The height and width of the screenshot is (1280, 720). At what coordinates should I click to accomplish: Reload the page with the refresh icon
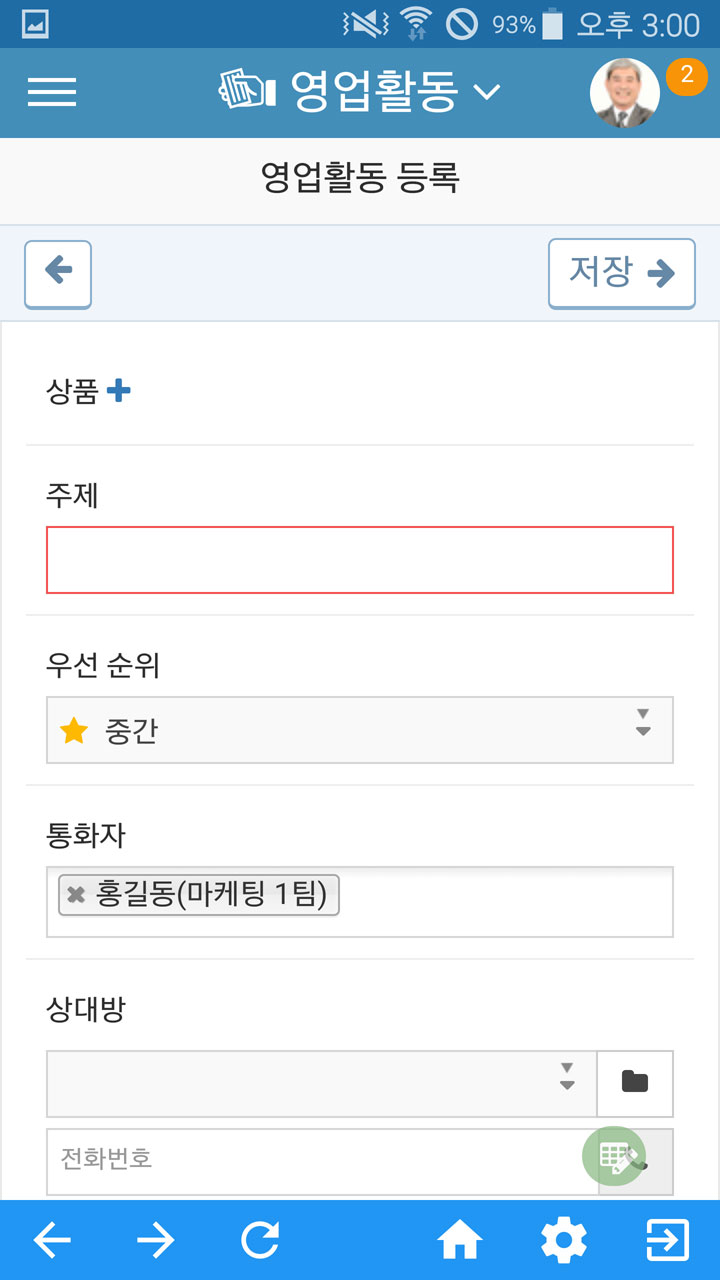[x=260, y=1241]
